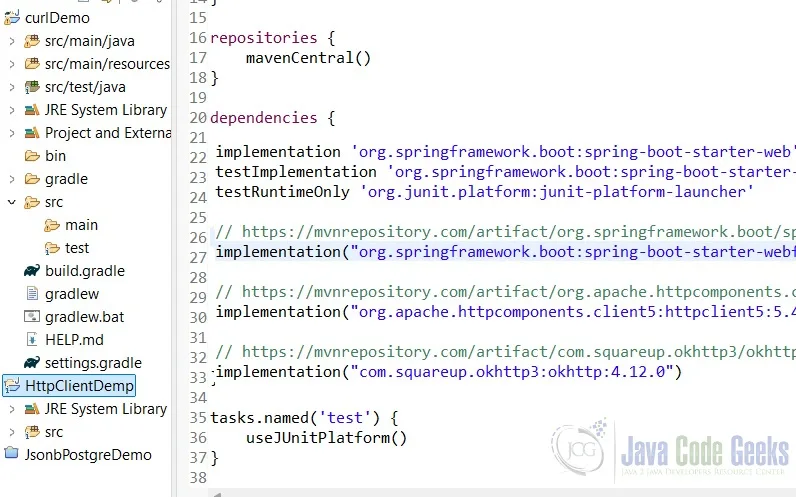This screenshot has height=497, width=796.
Task: Click the HttpClientDemp project icon
Action: [12, 385]
